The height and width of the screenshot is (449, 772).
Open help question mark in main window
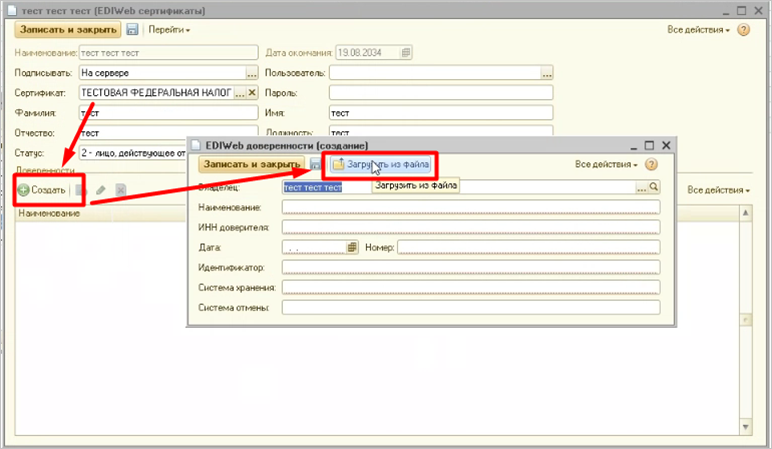tap(743, 30)
